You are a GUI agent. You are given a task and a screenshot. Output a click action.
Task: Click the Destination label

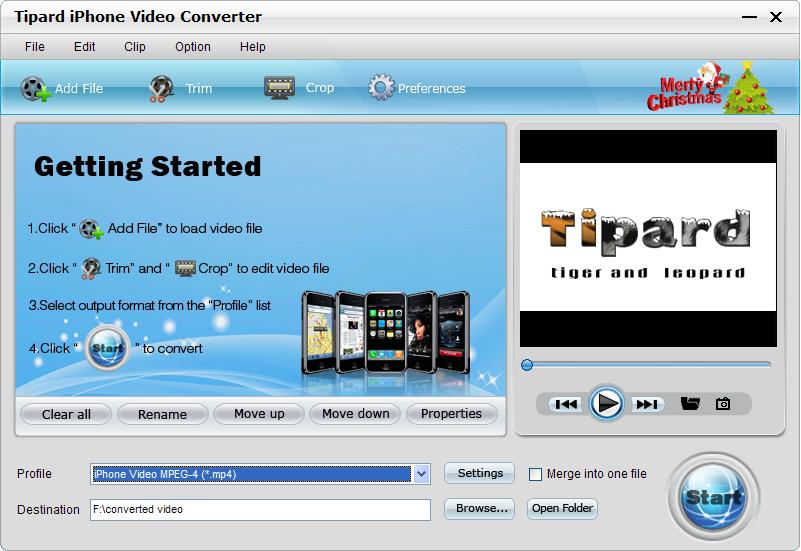(x=48, y=510)
